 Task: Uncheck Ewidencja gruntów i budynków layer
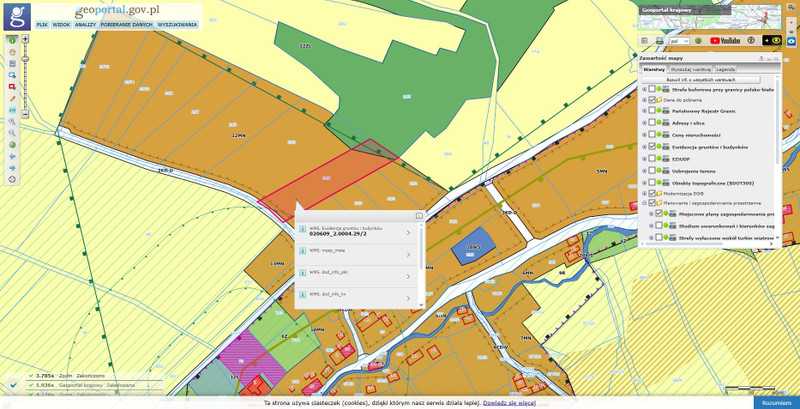652,146
